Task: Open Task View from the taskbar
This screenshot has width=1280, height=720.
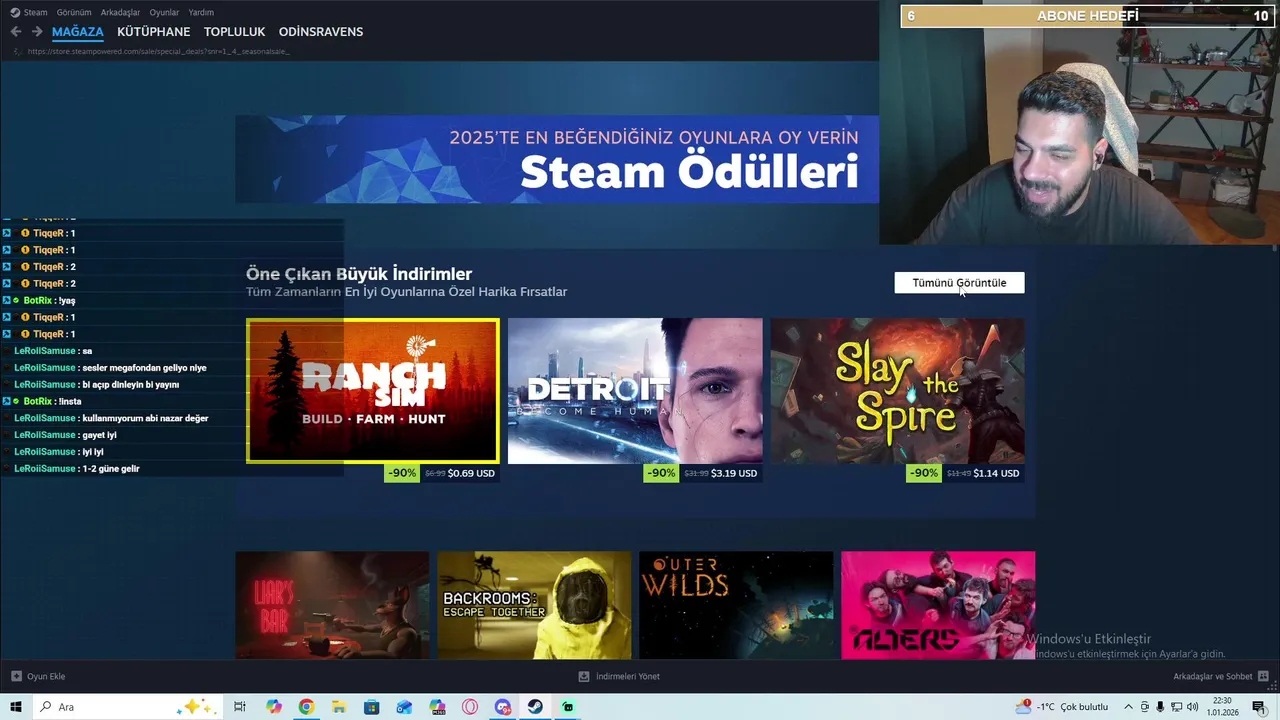Action: tap(240, 707)
